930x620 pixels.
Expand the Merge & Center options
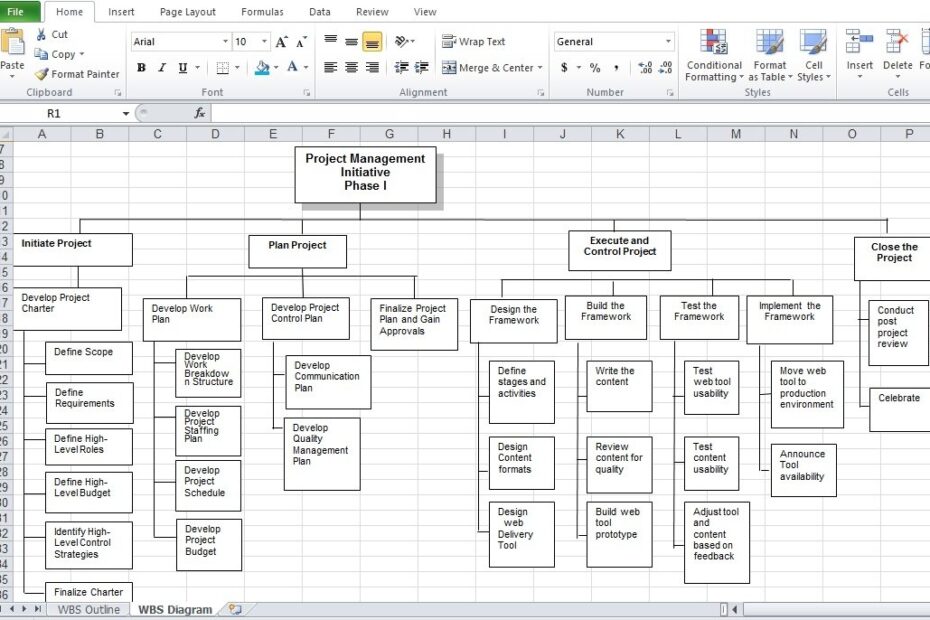point(542,68)
